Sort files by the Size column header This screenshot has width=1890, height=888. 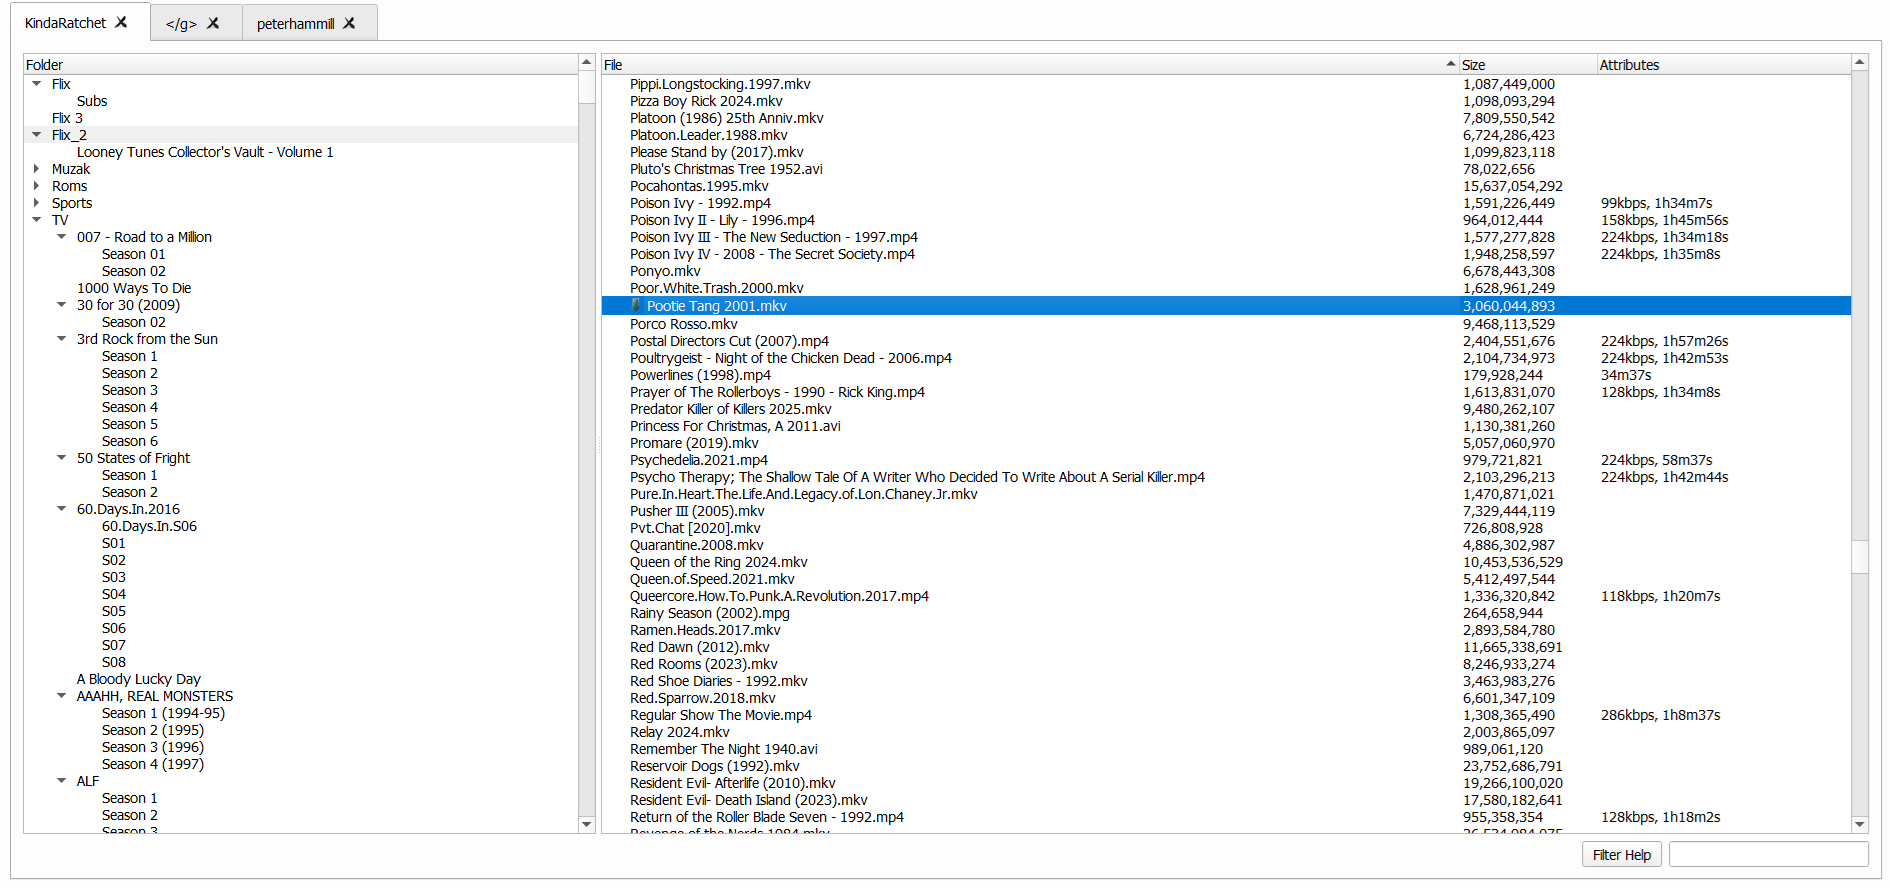(x=1527, y=65)
